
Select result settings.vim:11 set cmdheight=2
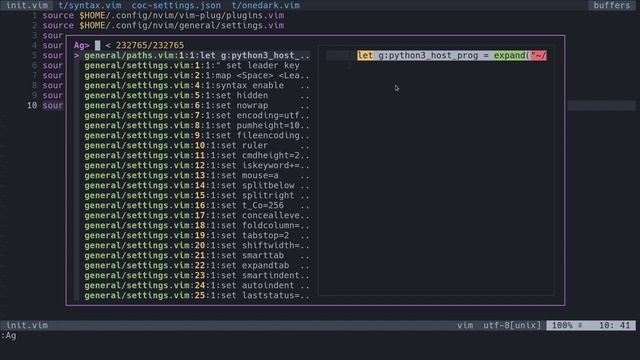click(x=197, y=156)
